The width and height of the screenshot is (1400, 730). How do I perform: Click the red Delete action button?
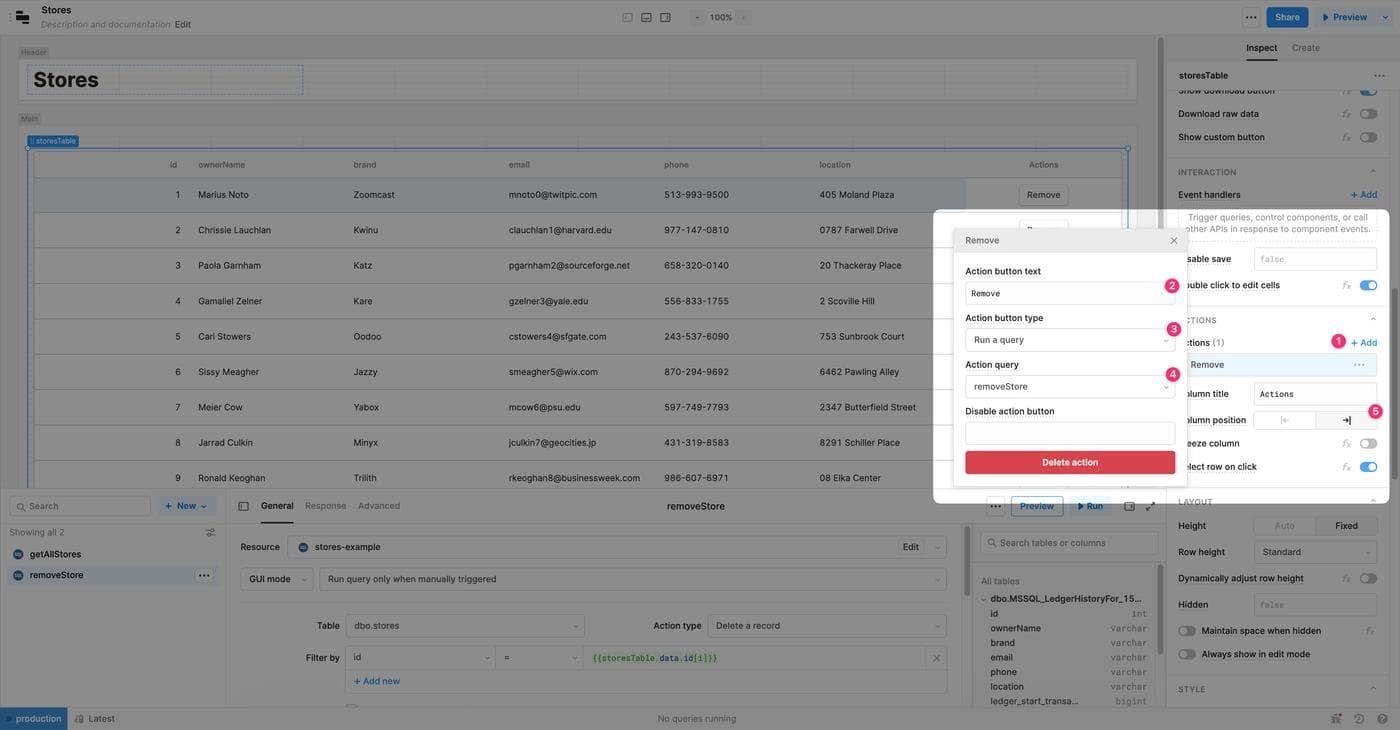1069,462
